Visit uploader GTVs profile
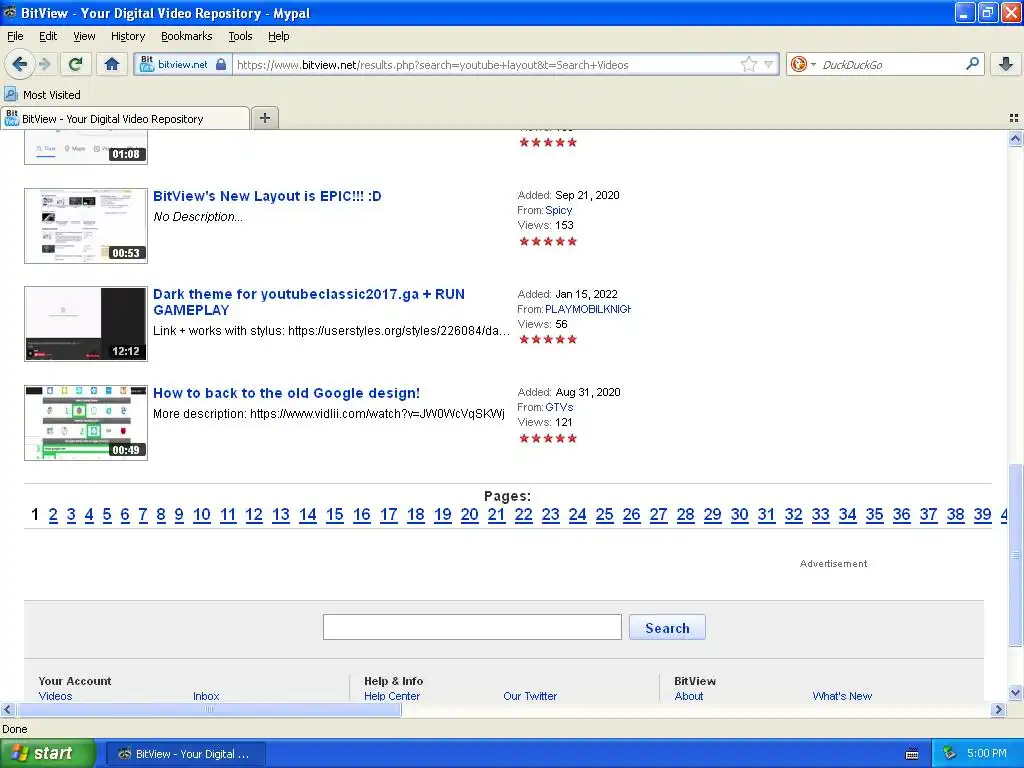 click(x=559, y=407)
